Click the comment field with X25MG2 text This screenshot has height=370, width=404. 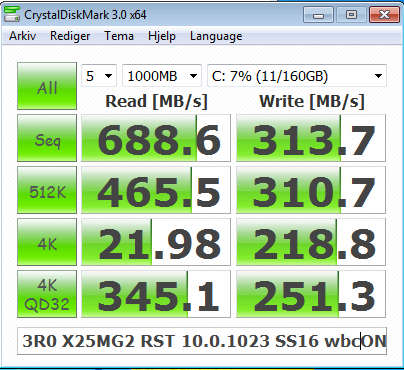click(x=202, y=341)
